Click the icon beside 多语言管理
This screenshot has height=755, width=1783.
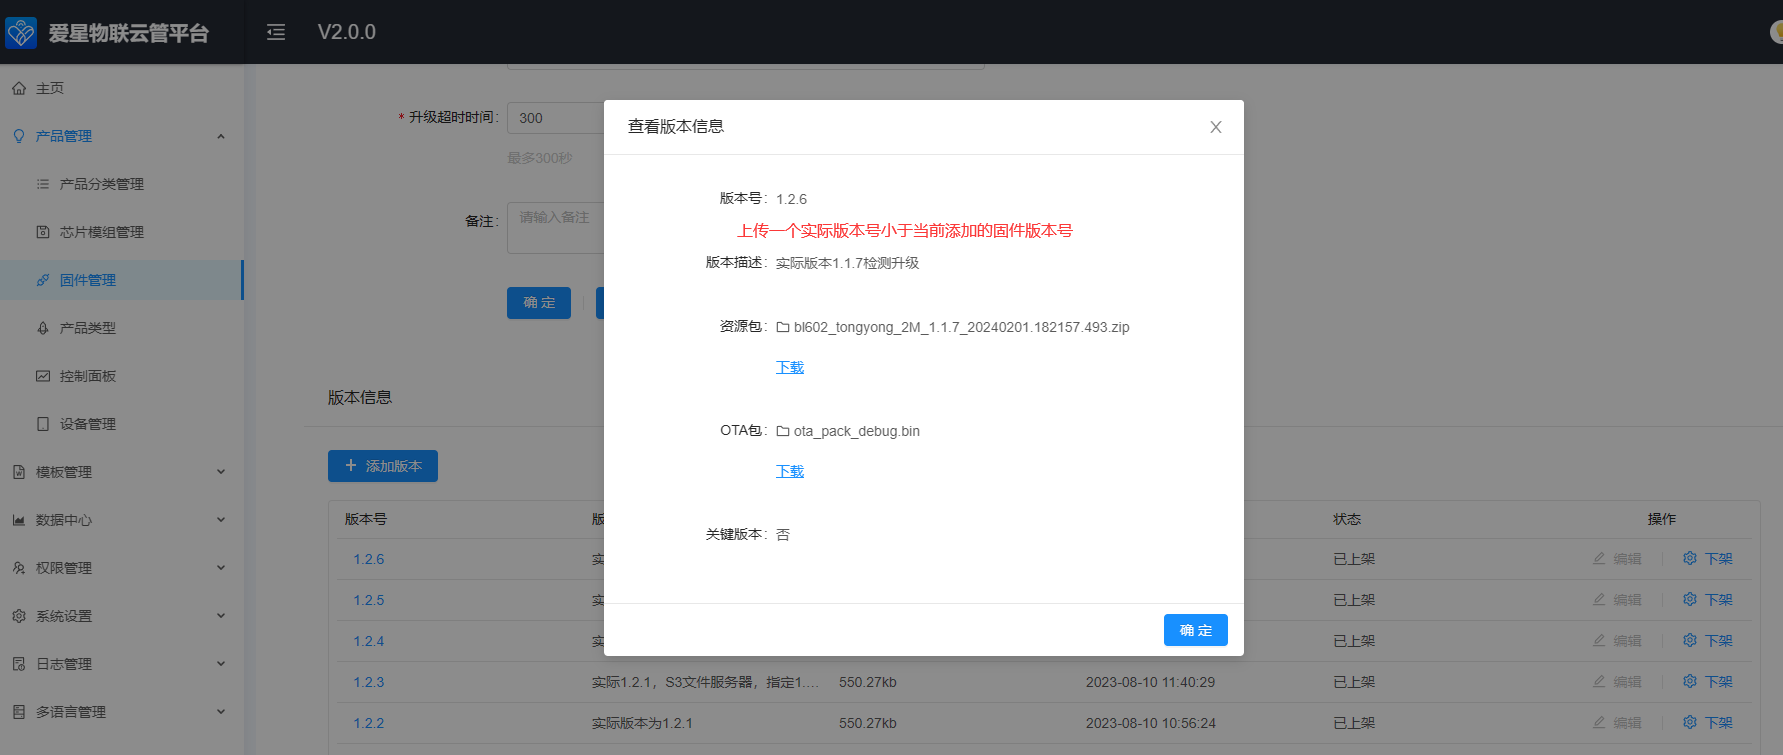19,712
